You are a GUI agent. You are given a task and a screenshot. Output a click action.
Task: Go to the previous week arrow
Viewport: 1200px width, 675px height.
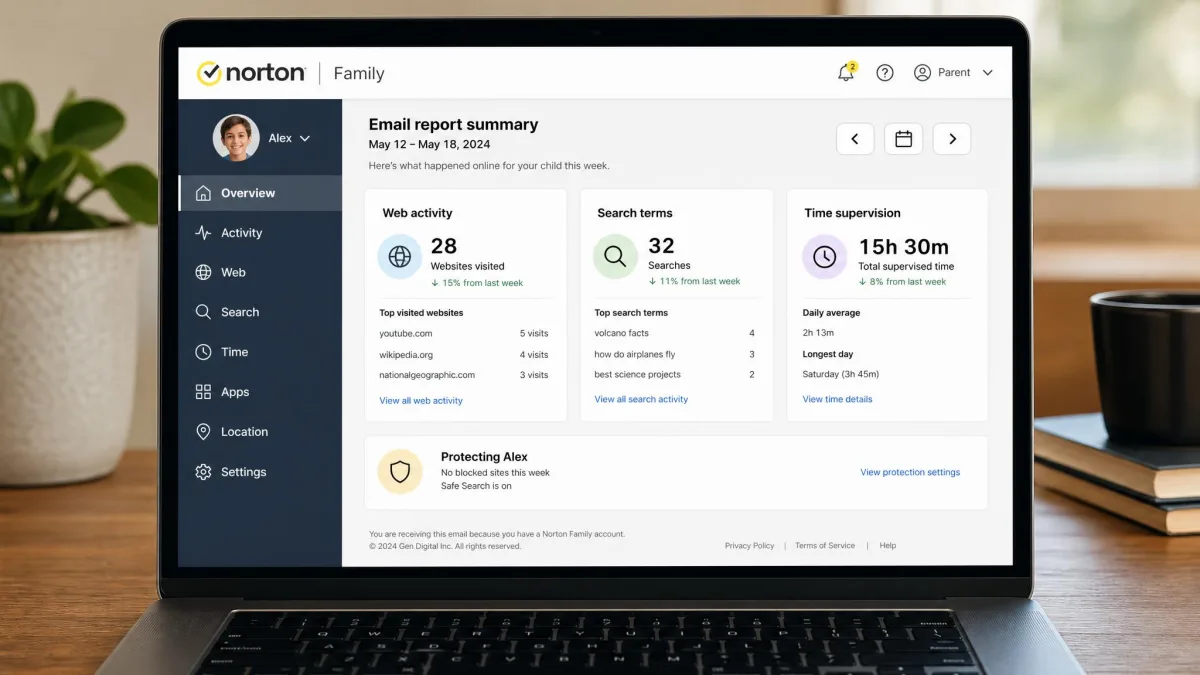pos(855,139)
